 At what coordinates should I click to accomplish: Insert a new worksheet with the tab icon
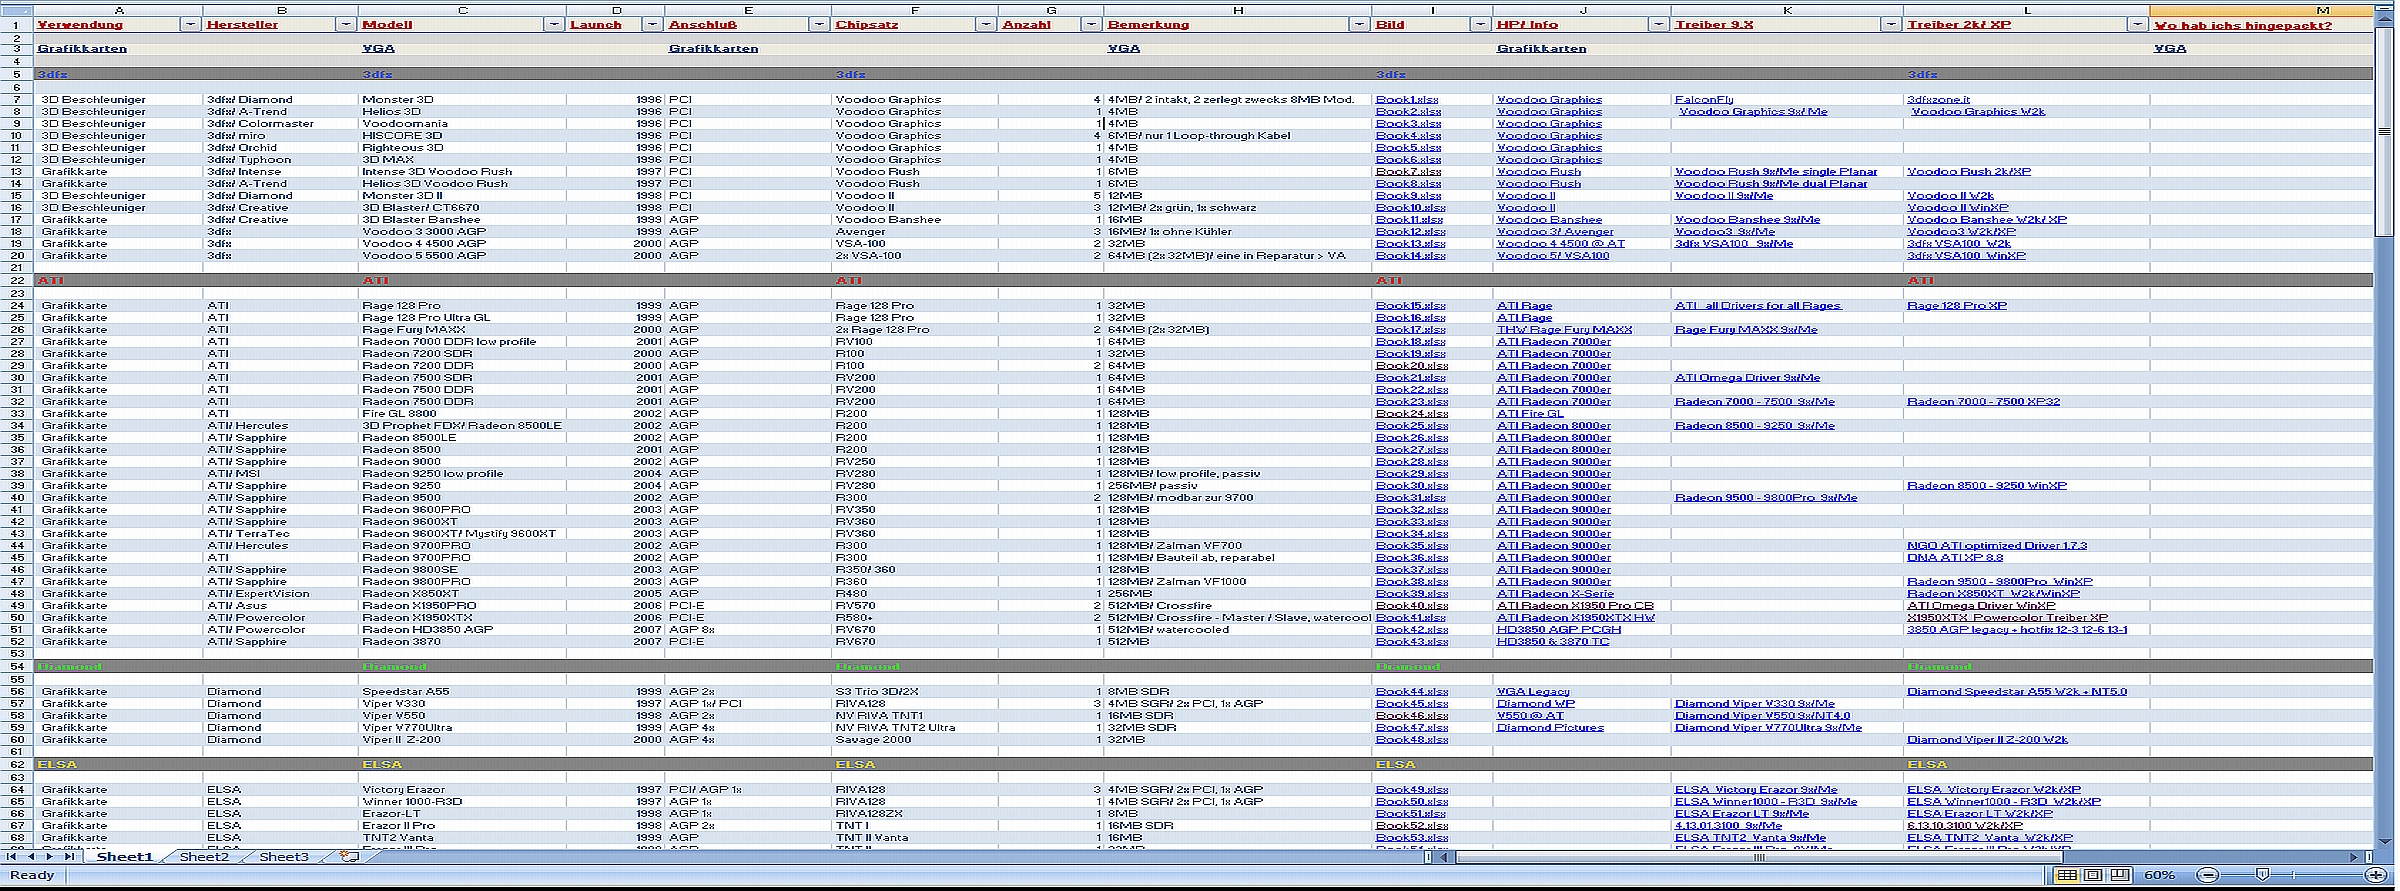coord(349,857)
